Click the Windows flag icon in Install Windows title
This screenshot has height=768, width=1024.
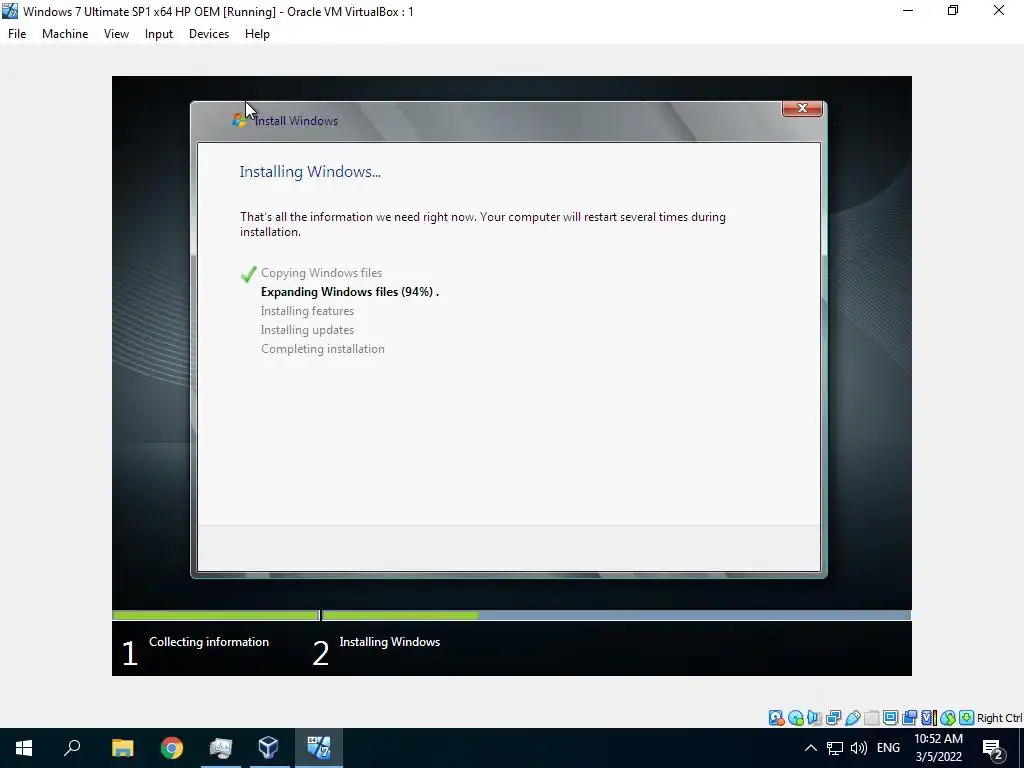[239, 120]
